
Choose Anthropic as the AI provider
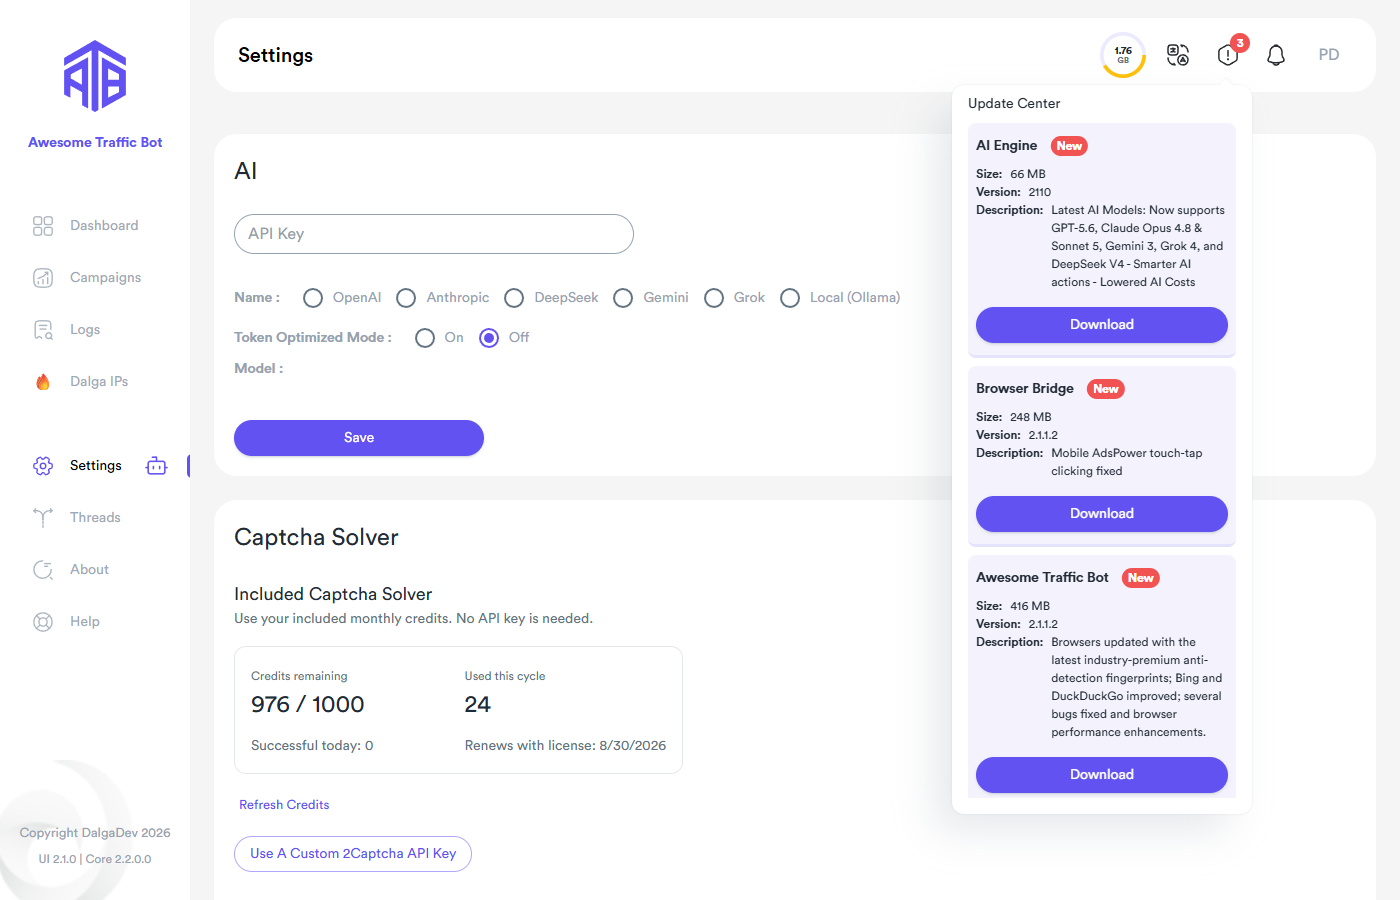tap(406, 298)
